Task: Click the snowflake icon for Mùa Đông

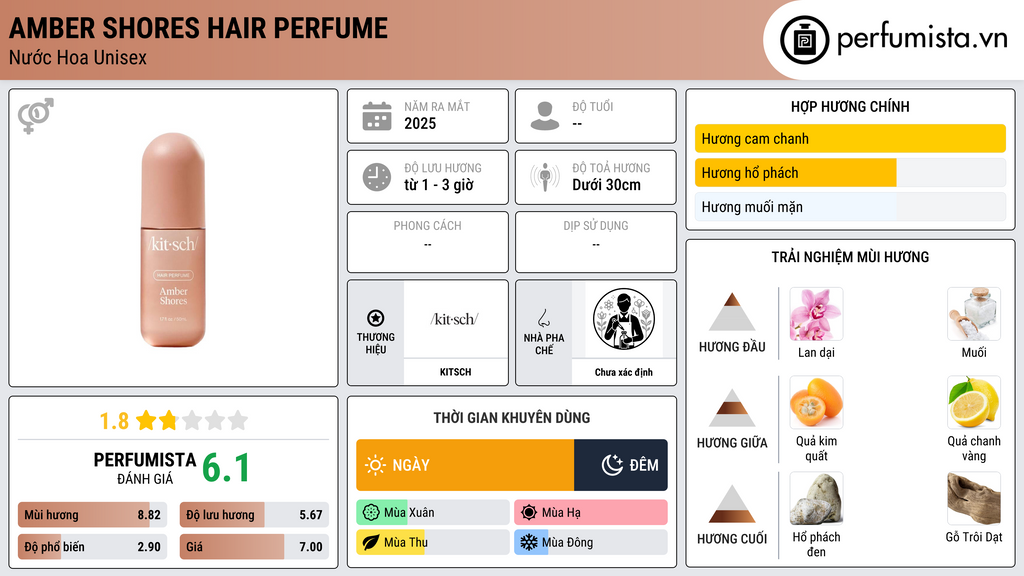Action: 529,543
